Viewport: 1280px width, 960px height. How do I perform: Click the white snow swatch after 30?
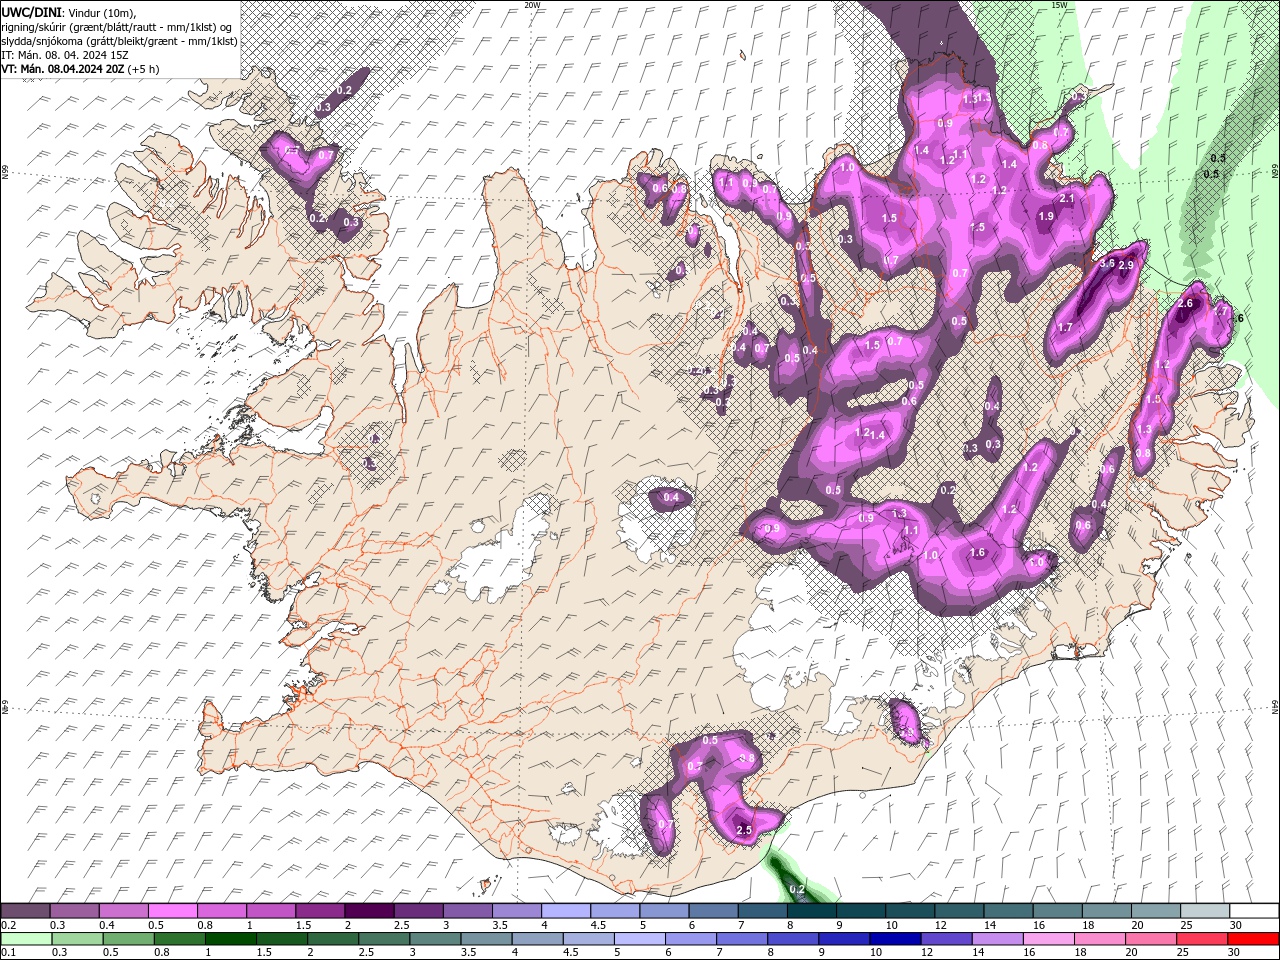click(x=1253, y=910)
